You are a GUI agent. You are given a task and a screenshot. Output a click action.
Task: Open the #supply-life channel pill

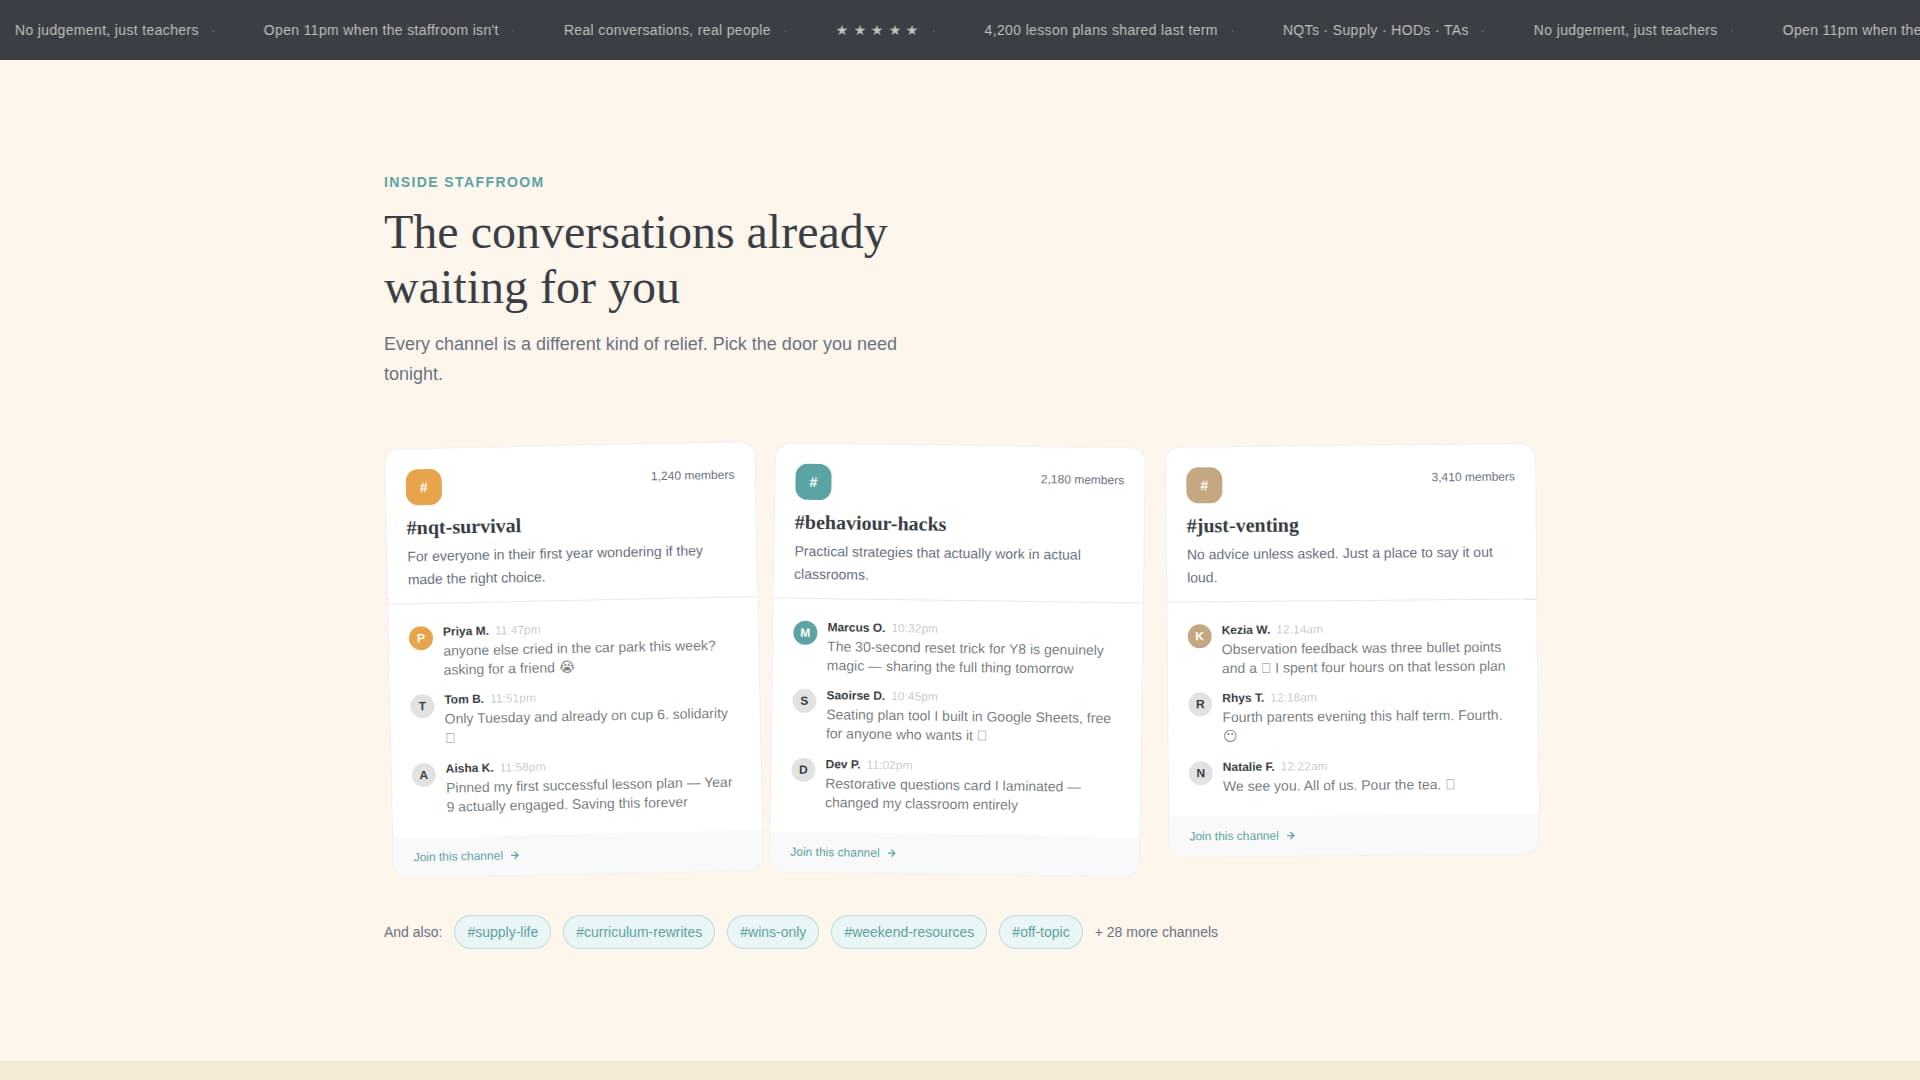coord(502,931)
